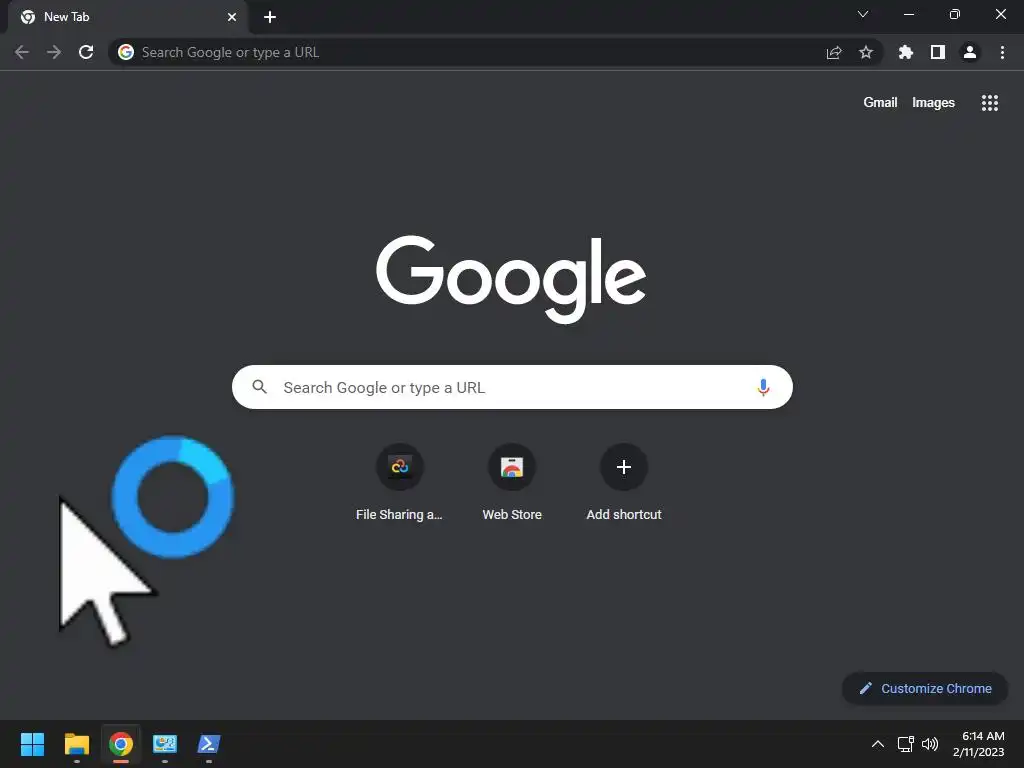Focus the Google search box
The width and height of the screenshot is (1024, 768).
(x=512, y=387)
